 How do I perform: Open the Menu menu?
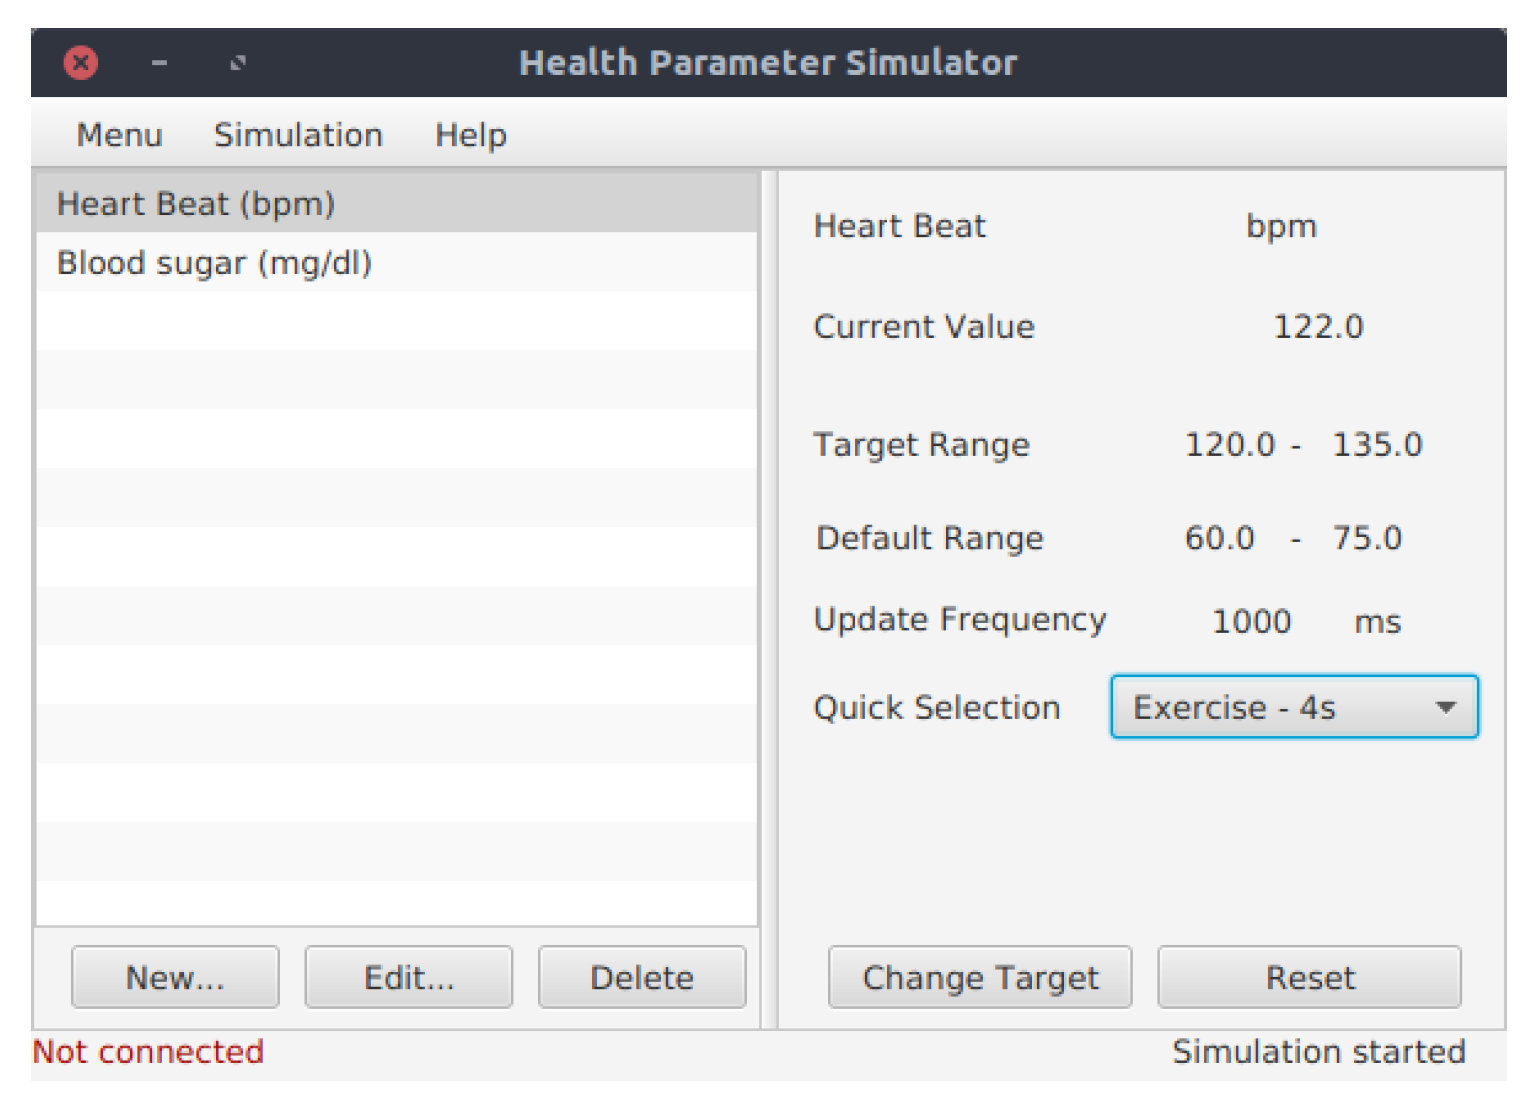tap(119, 135)
